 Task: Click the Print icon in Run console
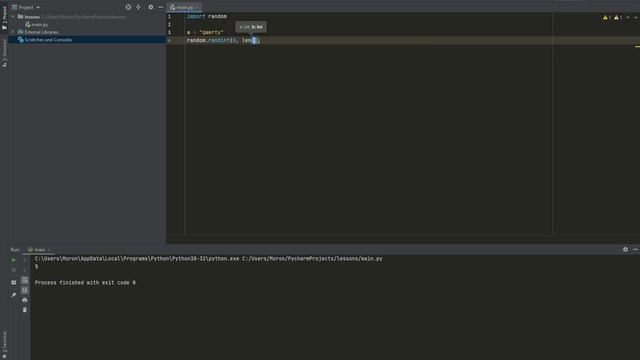pos(24,300)
